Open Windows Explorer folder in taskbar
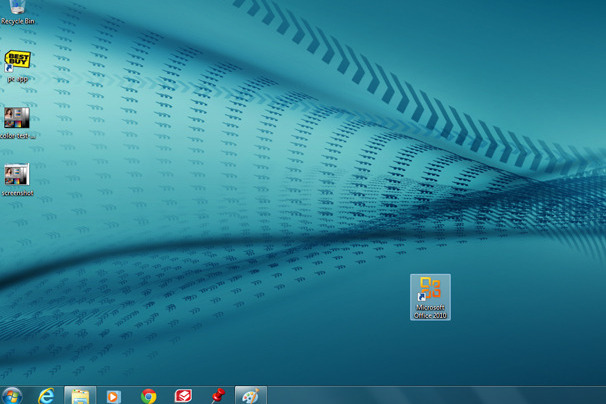 click(80, 396)
